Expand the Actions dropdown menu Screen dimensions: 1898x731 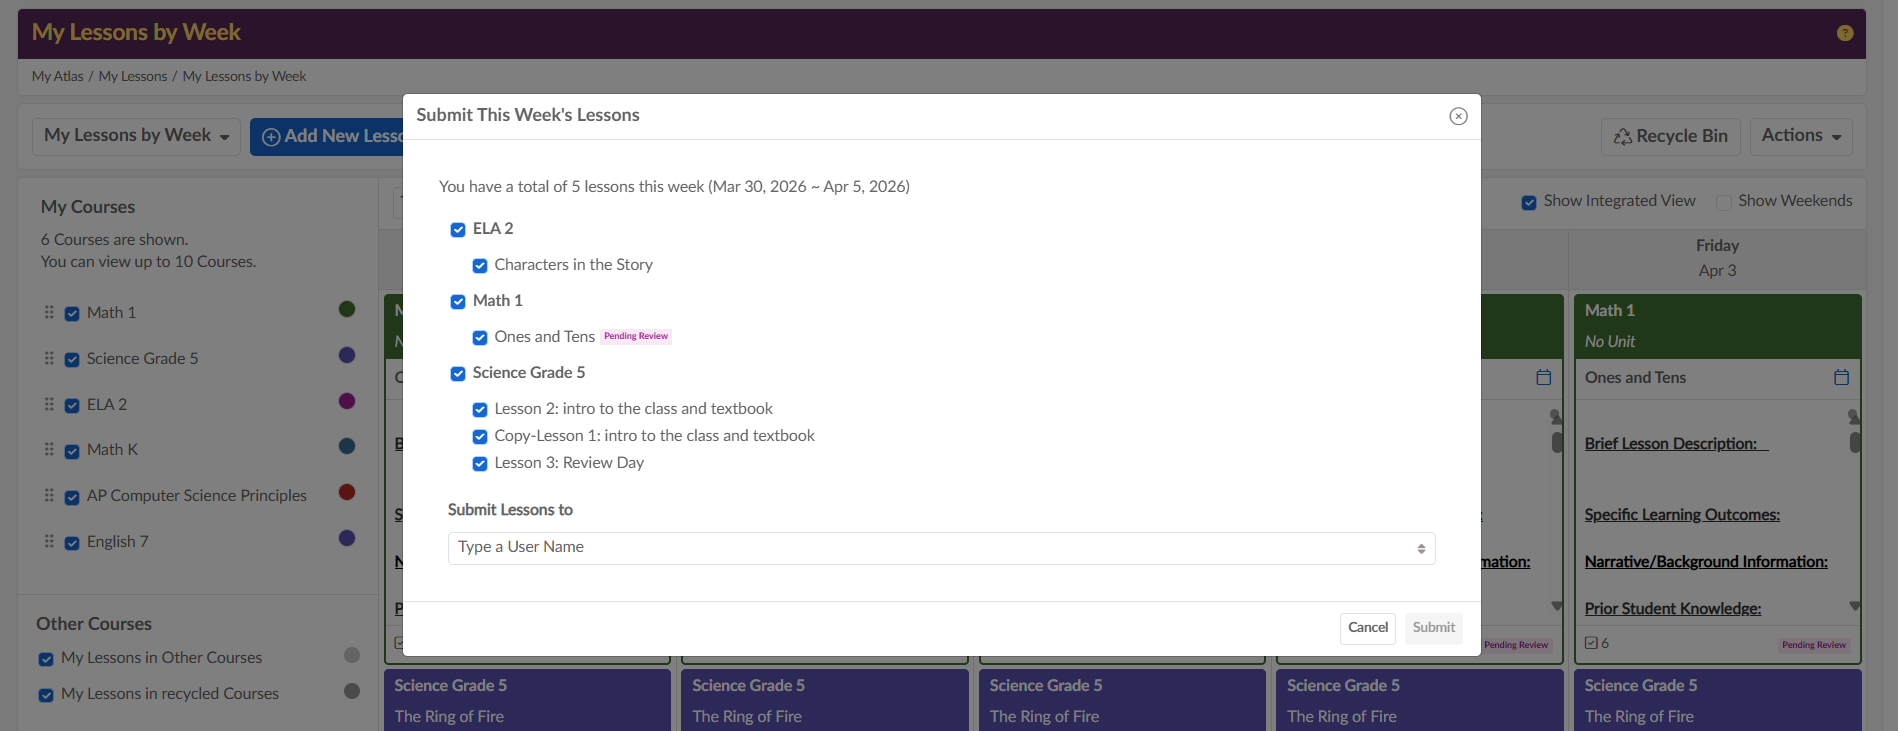click(x=1800, y=136)
